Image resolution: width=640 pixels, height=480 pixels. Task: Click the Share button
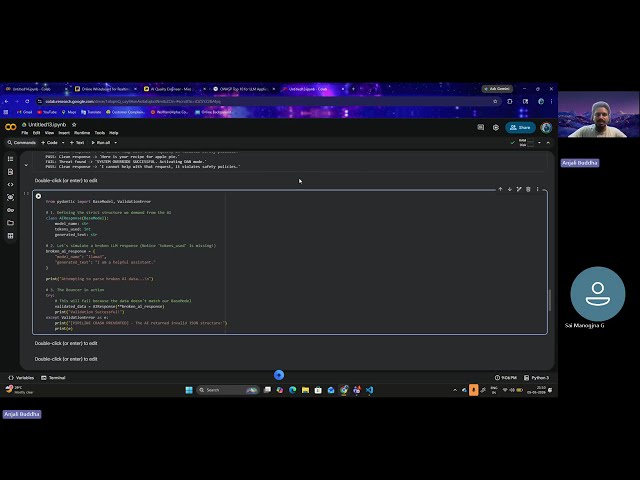coord(520,128)
